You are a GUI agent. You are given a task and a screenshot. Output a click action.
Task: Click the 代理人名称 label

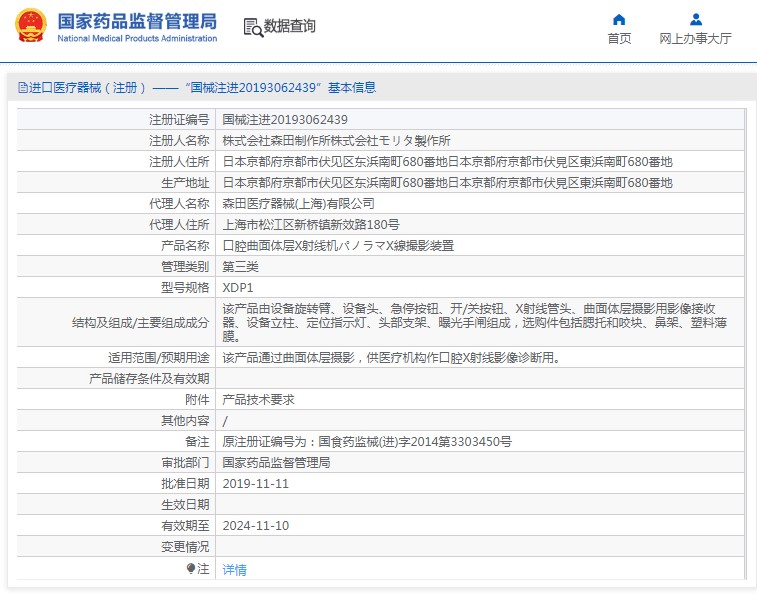click(x=179, y=204)
